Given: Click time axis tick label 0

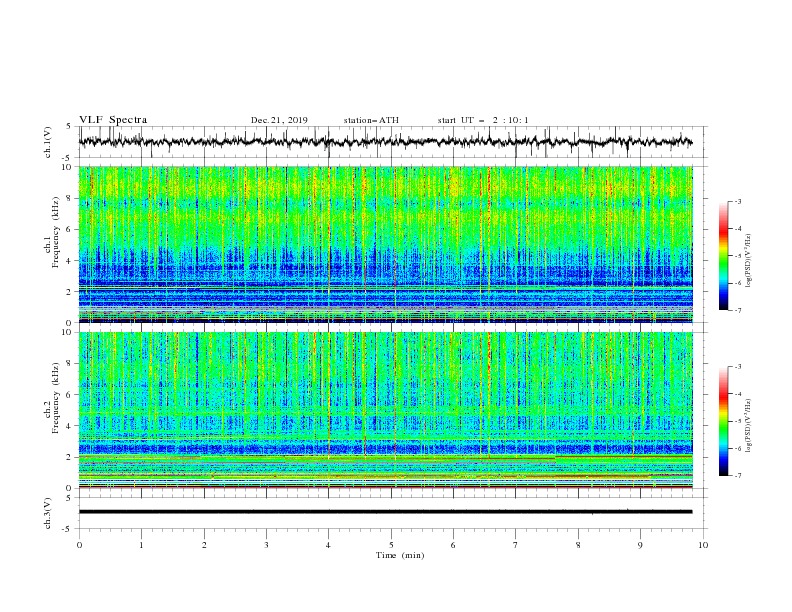Looking at the screenshot, I should [79, 545].
